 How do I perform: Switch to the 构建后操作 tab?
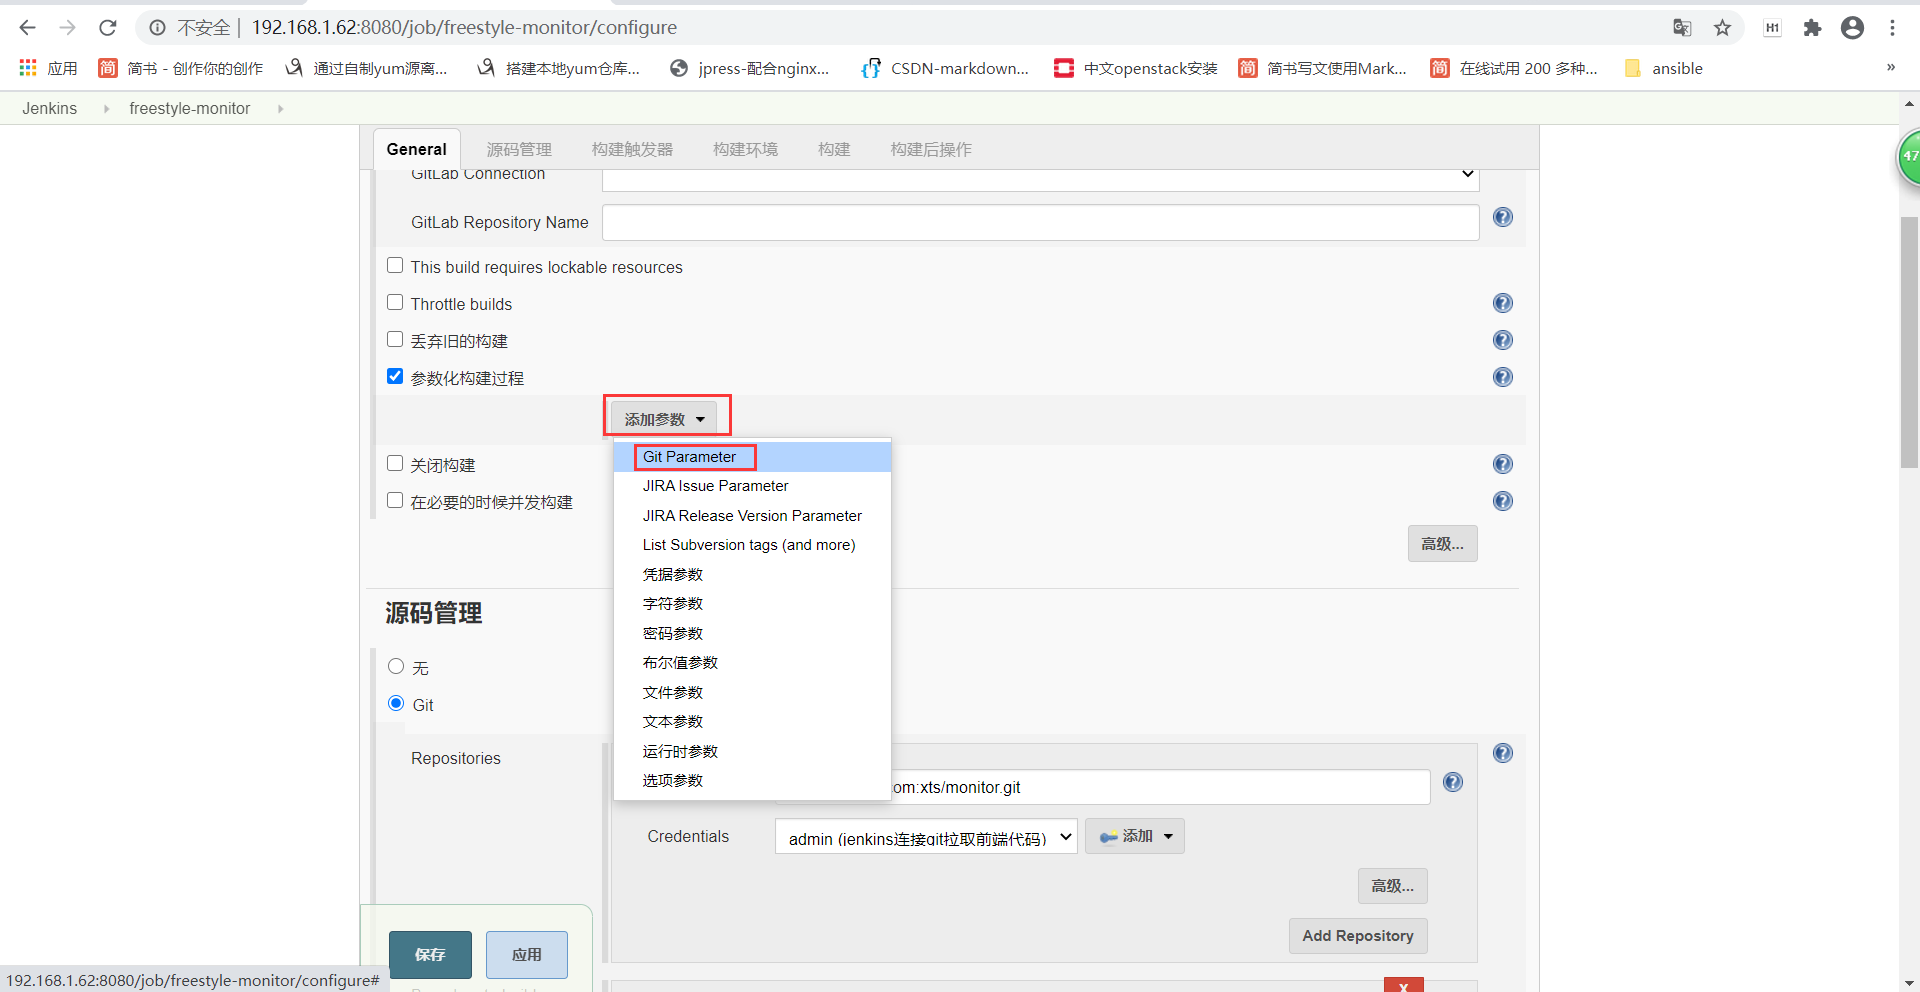click(x=931, y=149)
